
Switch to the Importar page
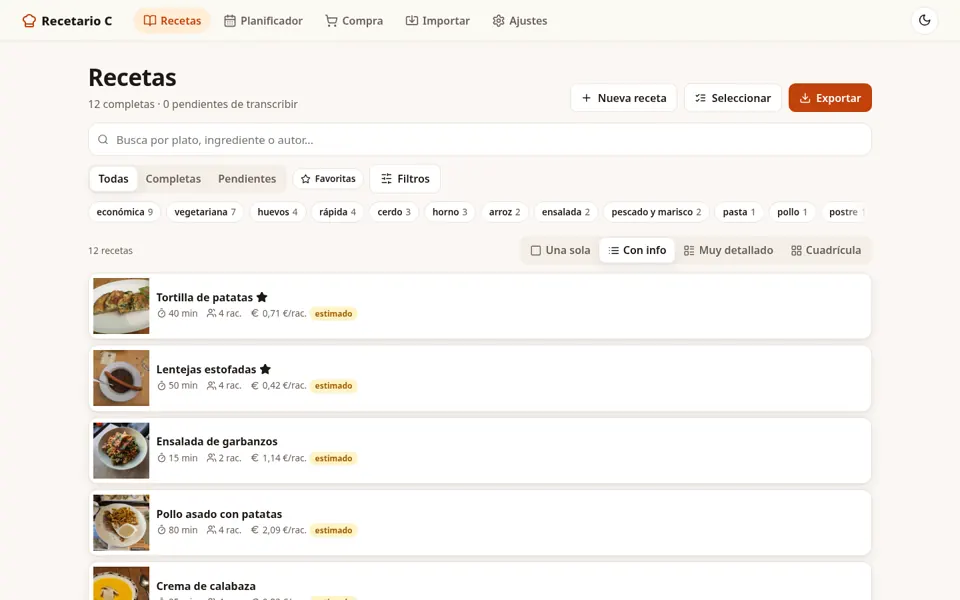click(x=437, y=21)
